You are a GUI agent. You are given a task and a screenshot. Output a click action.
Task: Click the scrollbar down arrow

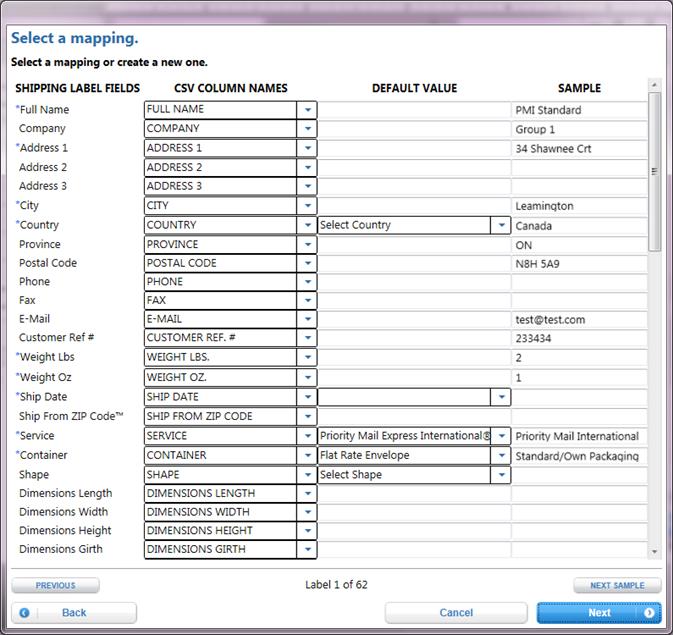tap(654, 552)
